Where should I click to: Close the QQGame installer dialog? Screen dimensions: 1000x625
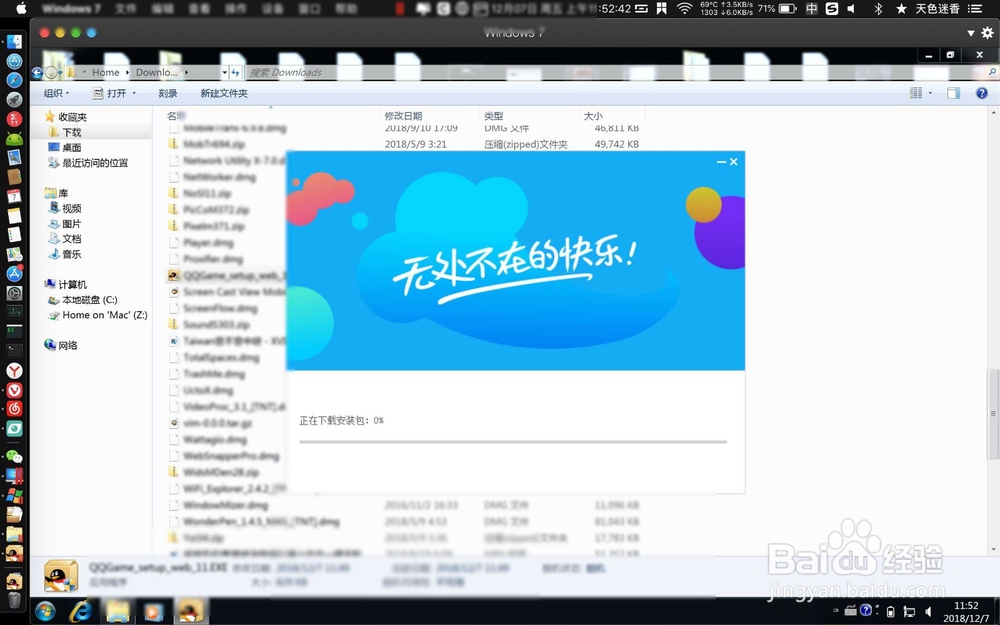click(x=733, y=162)
